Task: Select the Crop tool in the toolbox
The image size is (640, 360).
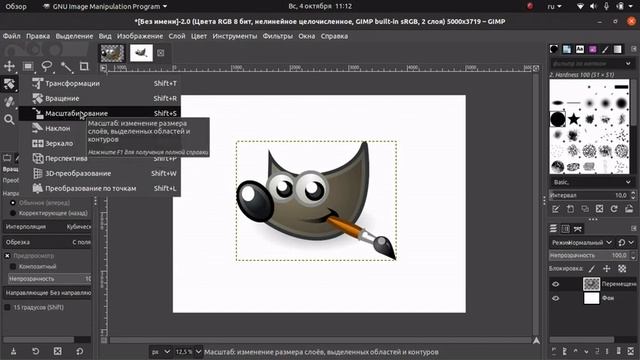Action: tap(84, 67)
